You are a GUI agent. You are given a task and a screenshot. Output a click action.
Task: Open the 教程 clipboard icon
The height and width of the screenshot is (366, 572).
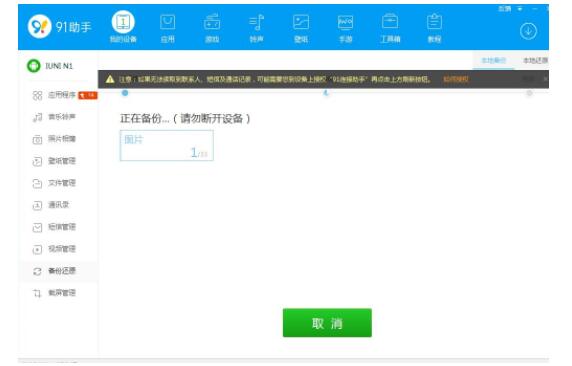434,28
